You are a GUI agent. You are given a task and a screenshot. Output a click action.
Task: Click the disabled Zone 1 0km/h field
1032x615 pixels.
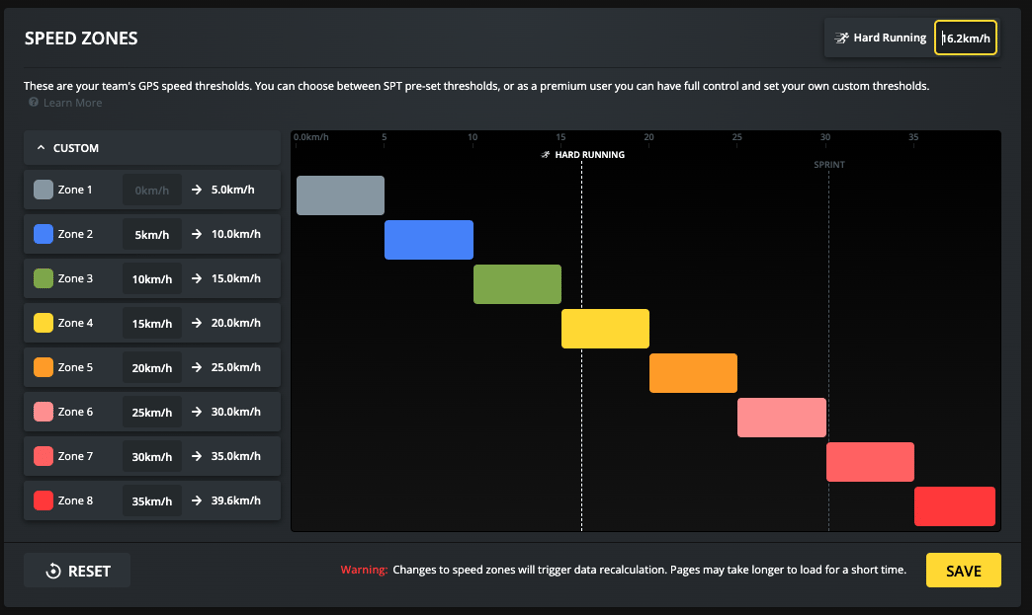(152, 190)
